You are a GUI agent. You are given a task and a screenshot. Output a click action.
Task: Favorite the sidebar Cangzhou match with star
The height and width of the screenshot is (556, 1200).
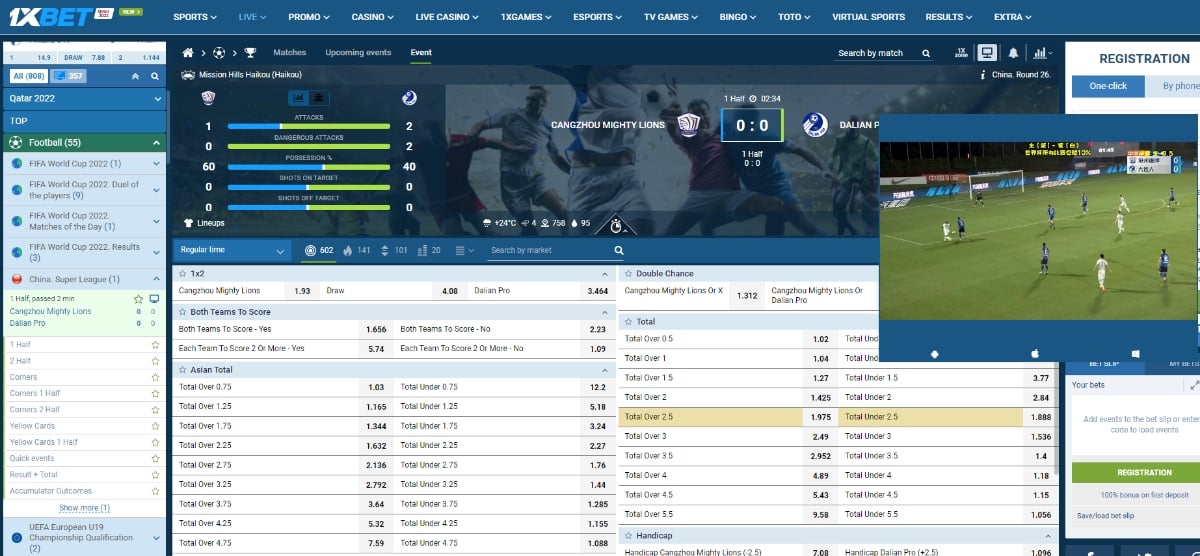click(138, 299)
